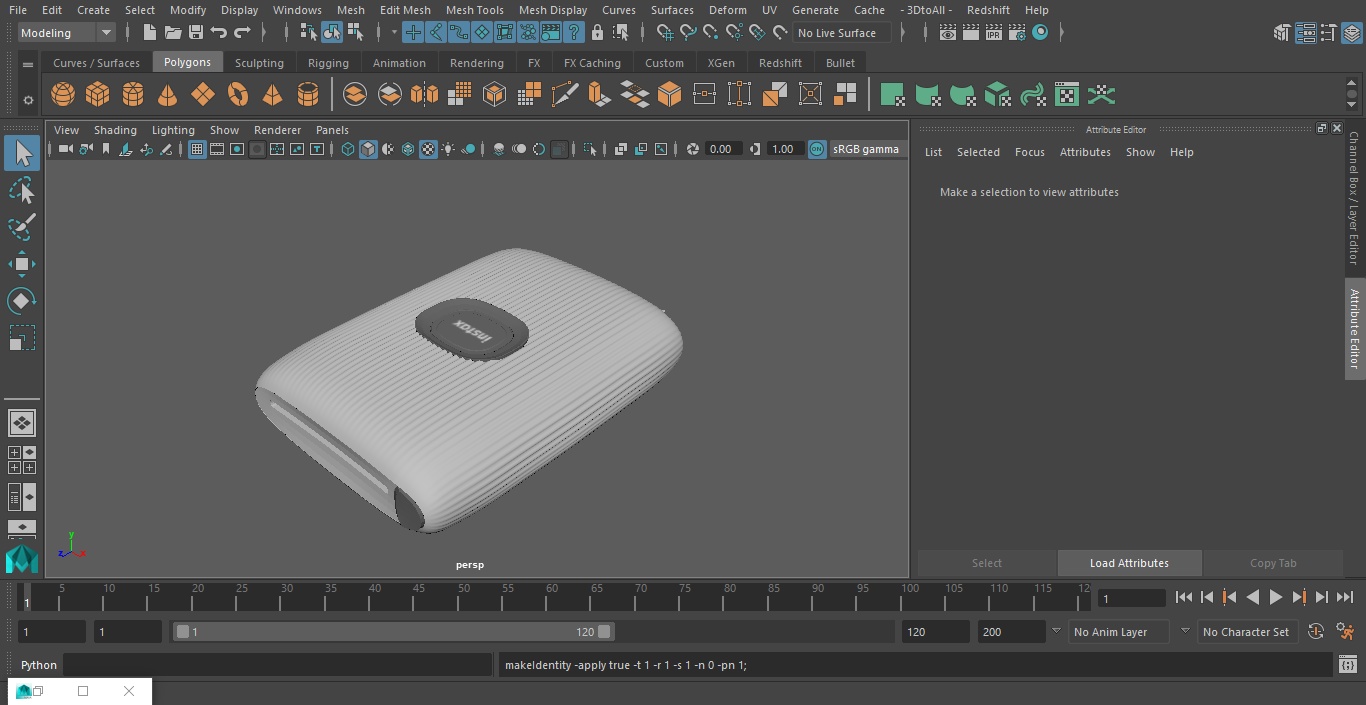The width and height of the screenshot is (1366, 705).
Task: Create a polygon pyramid from shelf
Action: point(272,95)
